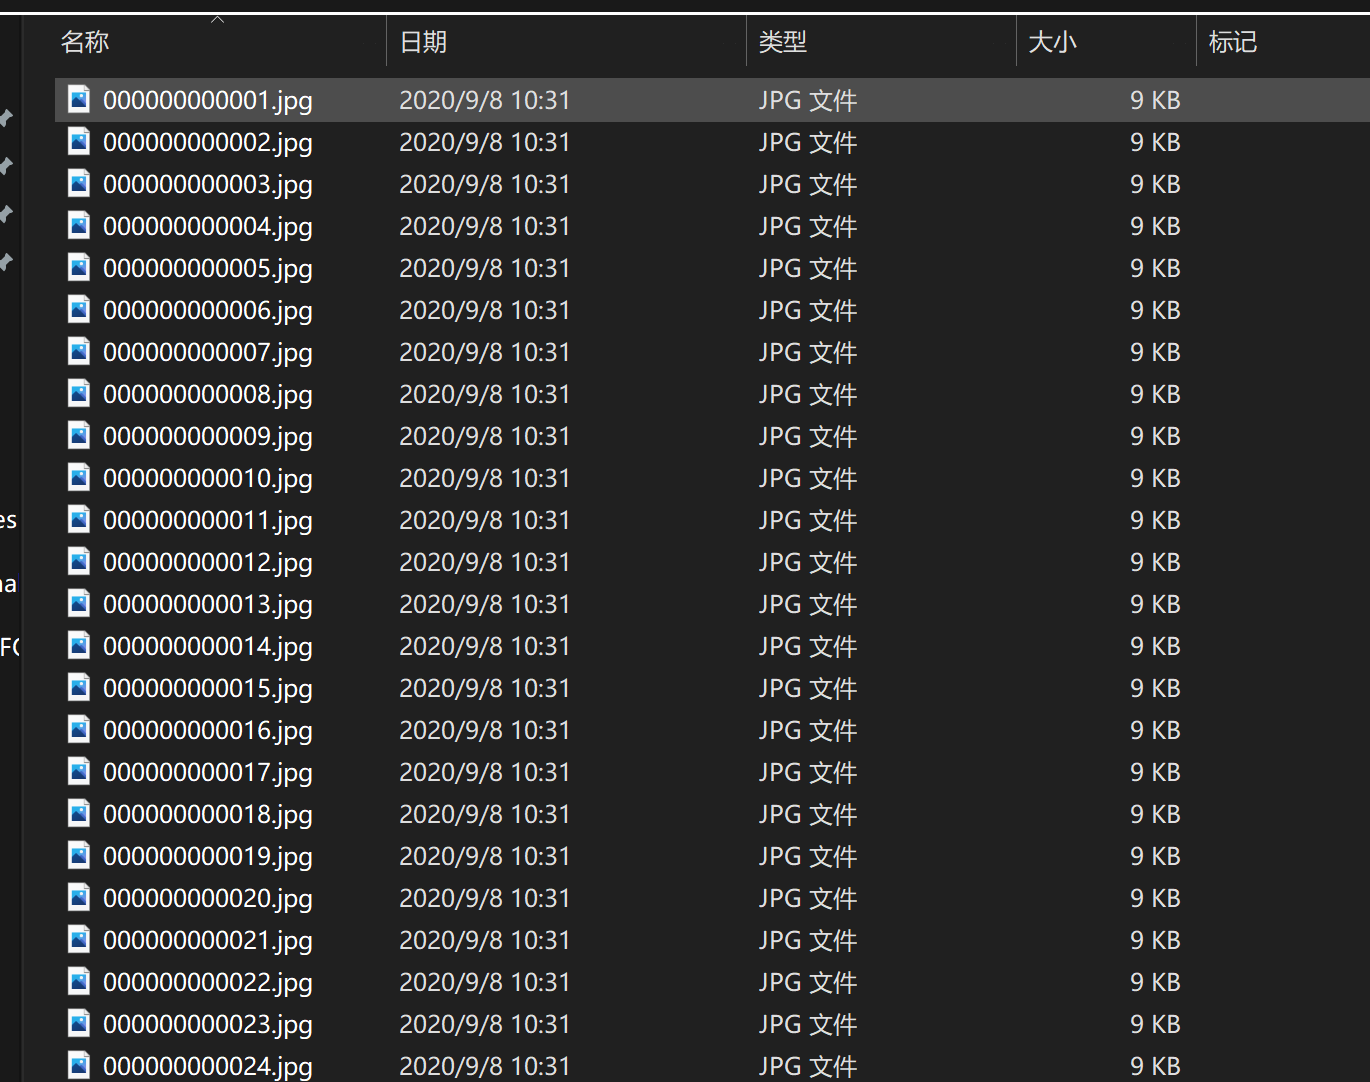
Task: Toggle sort direction arrow above 名称
Action: coord(217,19)
